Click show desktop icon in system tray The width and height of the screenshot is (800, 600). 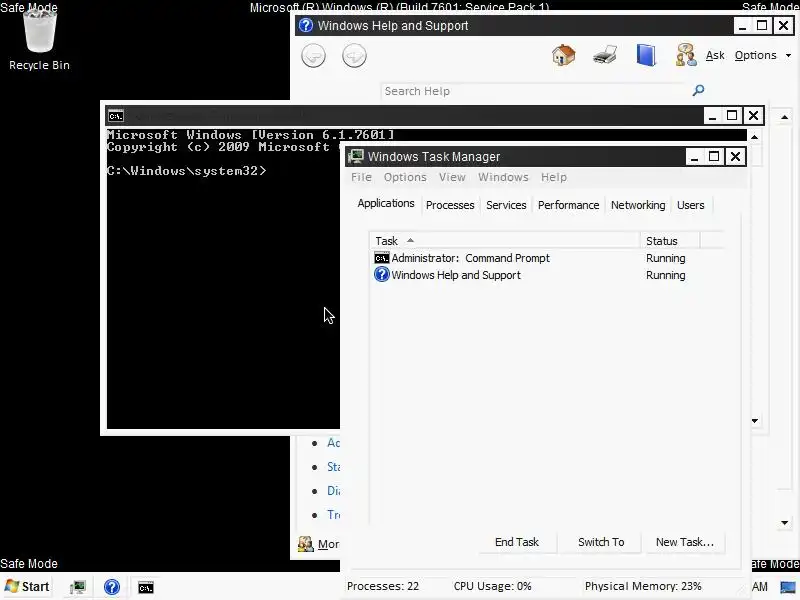[788, 587]
